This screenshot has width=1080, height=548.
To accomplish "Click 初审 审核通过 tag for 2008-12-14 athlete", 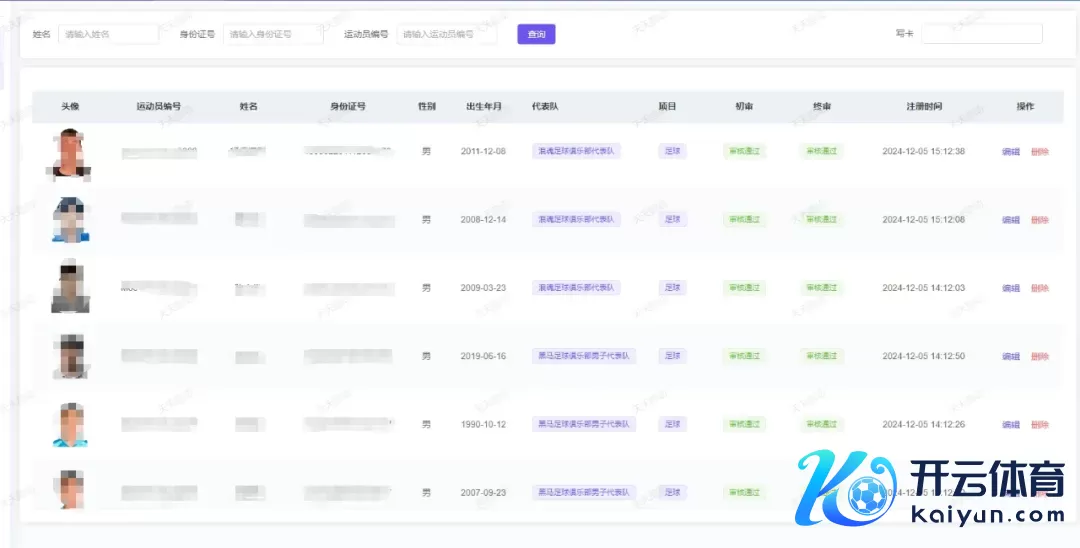I will coord(744,220).
